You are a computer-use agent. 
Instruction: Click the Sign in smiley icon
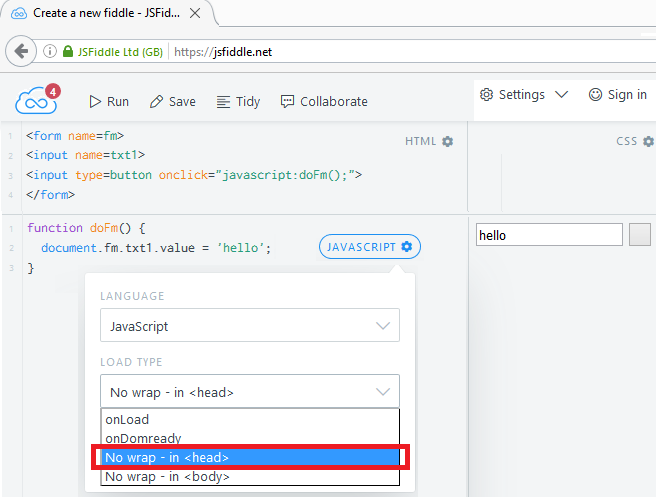(595, 95)
